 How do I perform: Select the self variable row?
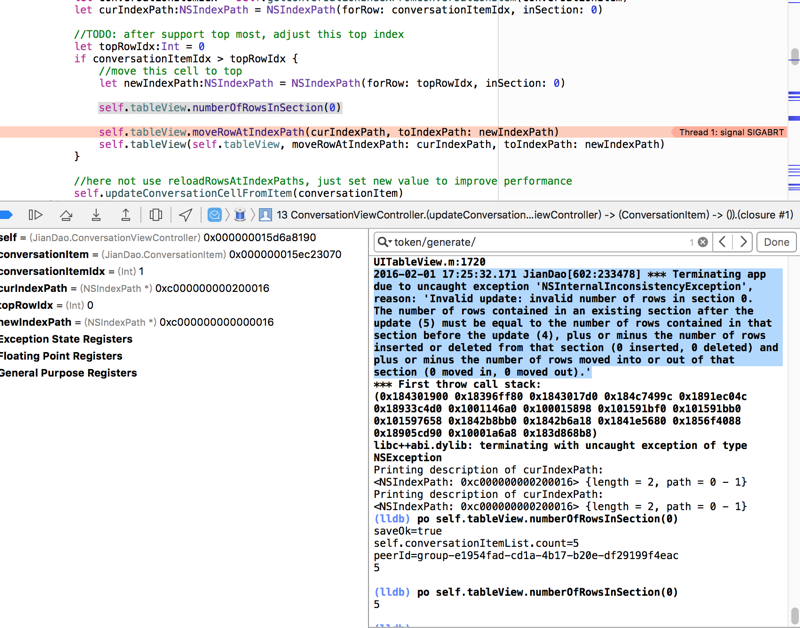[x=158, y=238]
